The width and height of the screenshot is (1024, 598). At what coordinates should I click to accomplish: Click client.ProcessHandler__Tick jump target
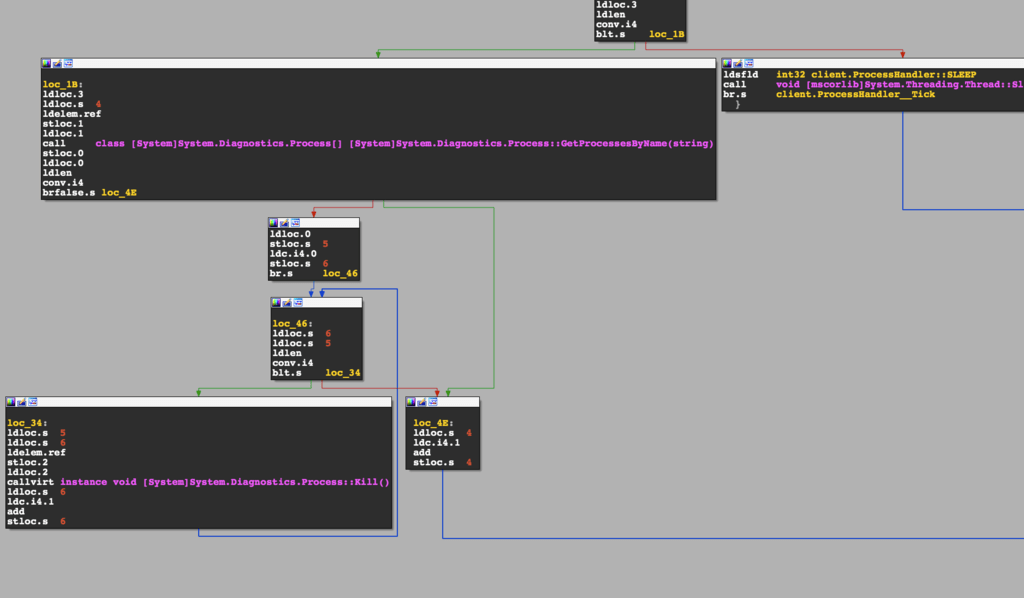tap(855, 94)
